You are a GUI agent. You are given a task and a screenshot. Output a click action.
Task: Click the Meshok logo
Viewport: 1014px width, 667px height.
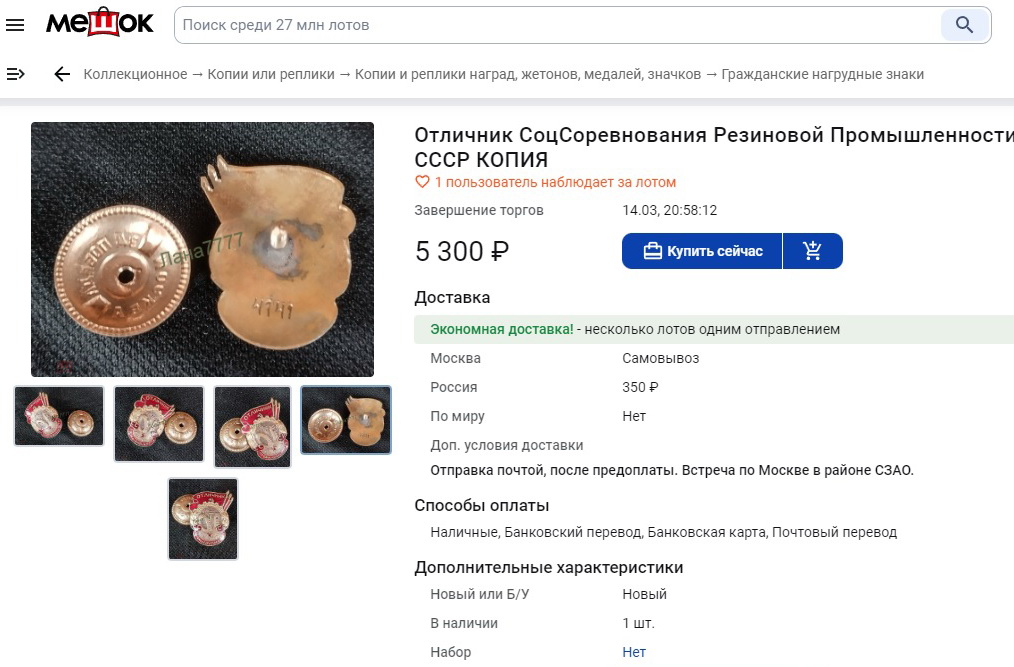coord(100,23)
